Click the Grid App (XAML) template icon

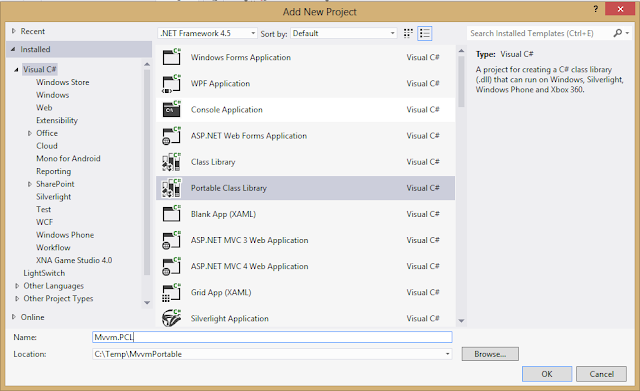tap(171, 293)
